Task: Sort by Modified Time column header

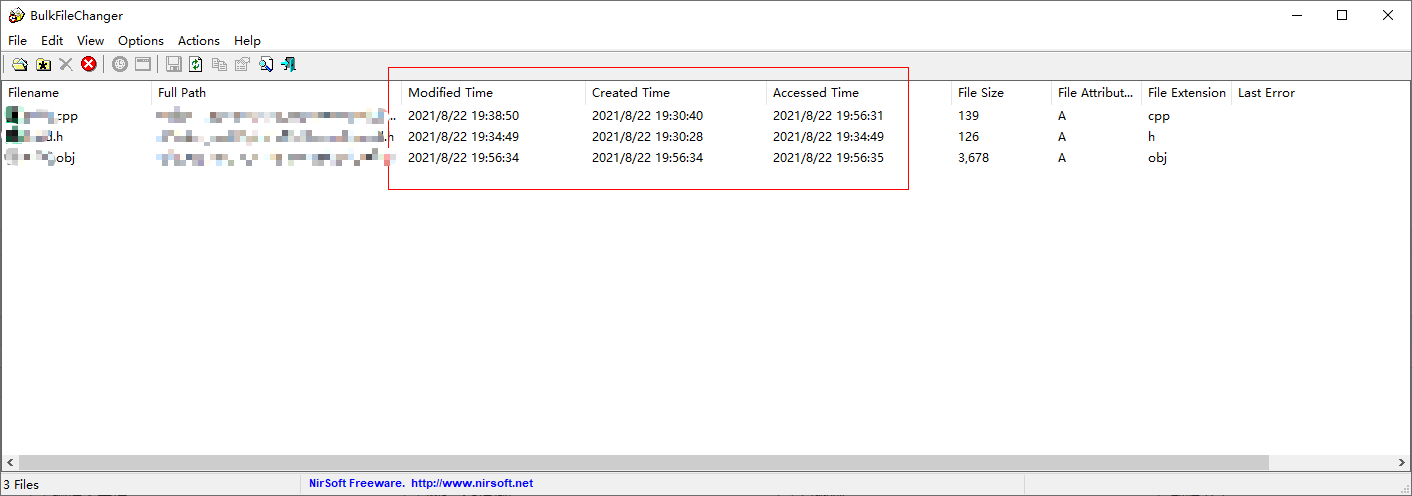Action: point(493,93)
